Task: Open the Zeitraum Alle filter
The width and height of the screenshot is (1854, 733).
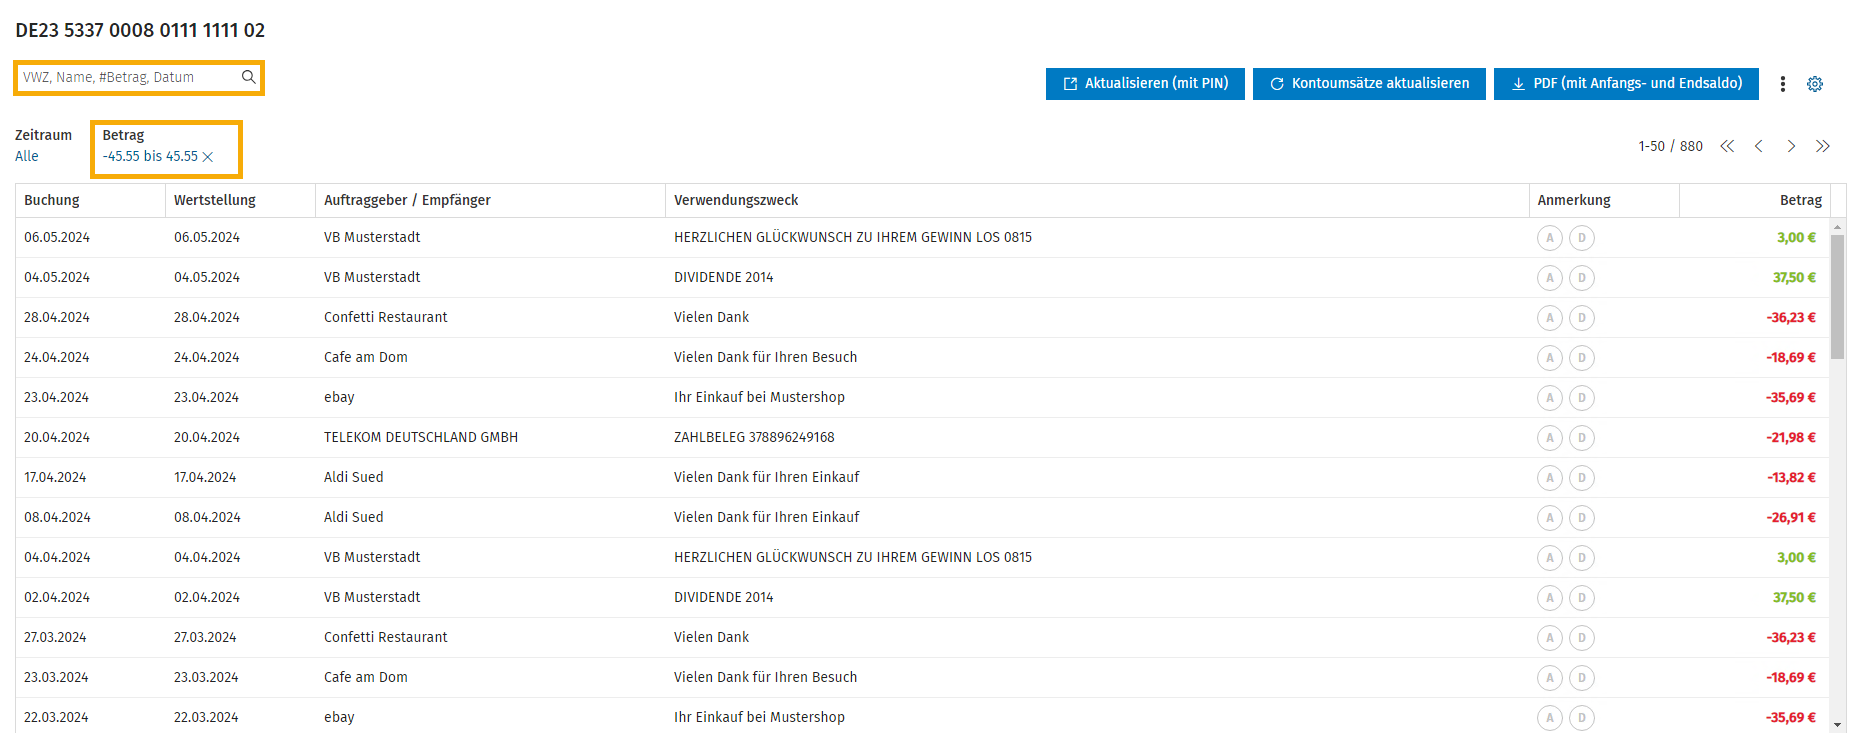Action: pos(27,156)
